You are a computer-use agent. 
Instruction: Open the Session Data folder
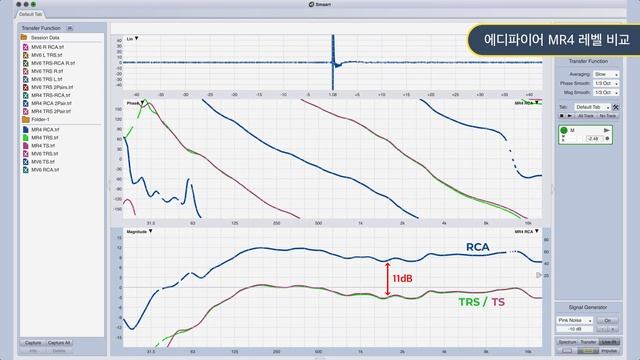[24, 37]
